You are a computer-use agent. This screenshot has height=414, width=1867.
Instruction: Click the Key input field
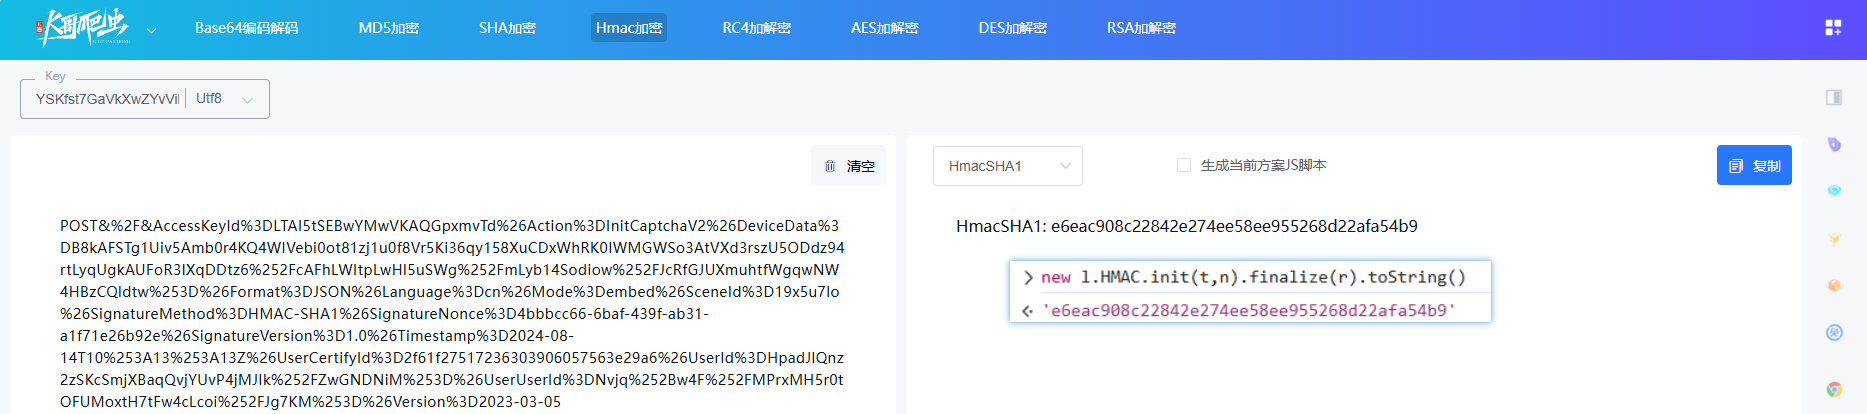coord(106,99)
